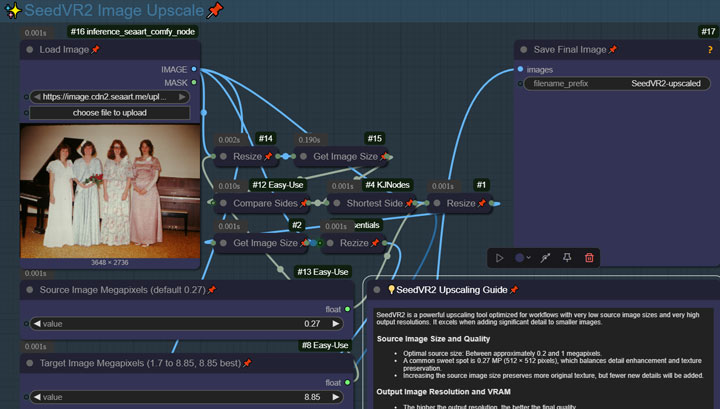Click the 3648 × 2736 dimension text

(110, 263)
